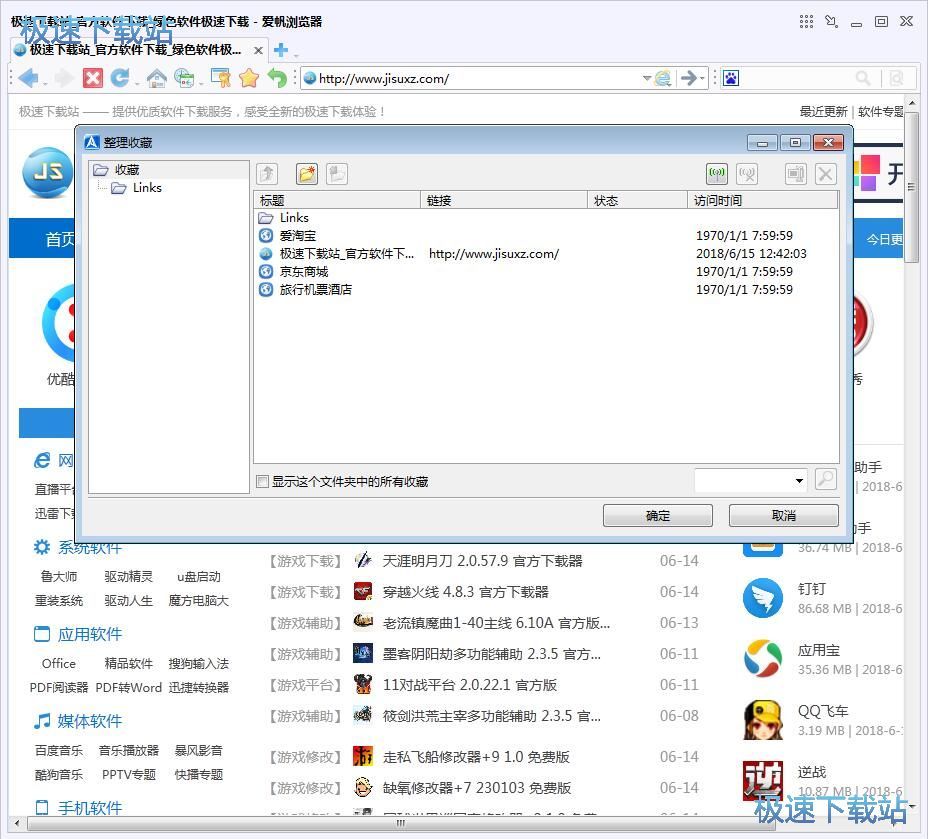Click the 最近更新 link on webpage
The width and height of the screenshot is (928, 839).
pos(823,111)
